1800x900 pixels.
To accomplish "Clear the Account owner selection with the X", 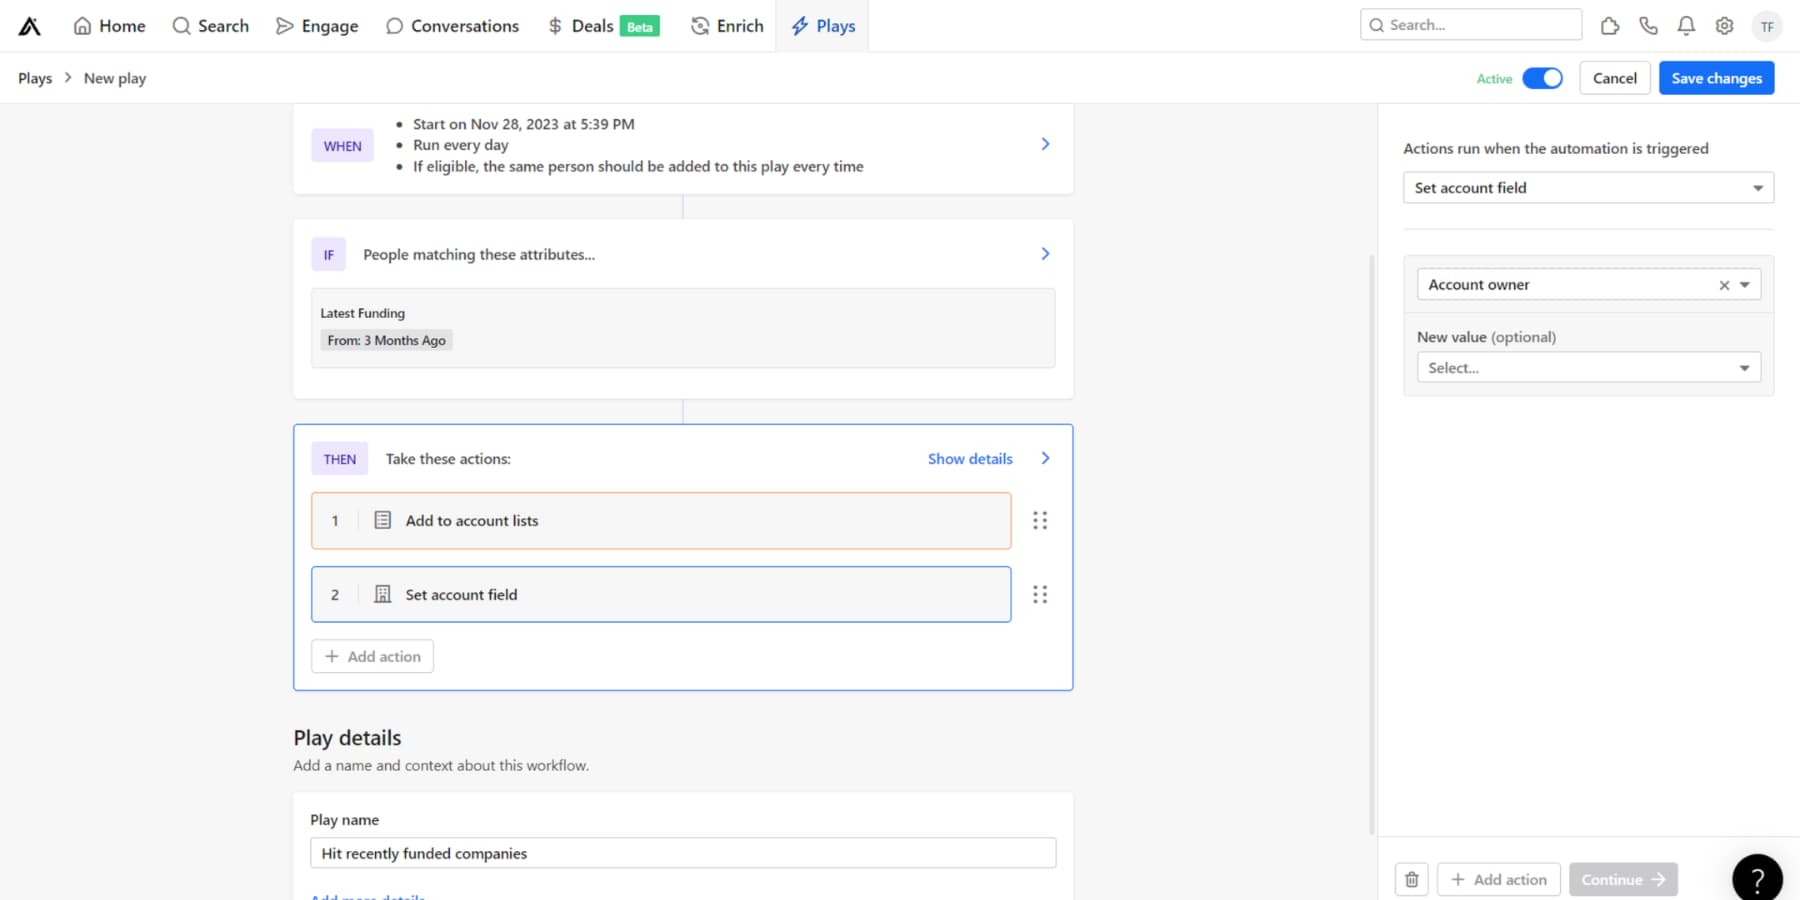I will point(1724,284).
